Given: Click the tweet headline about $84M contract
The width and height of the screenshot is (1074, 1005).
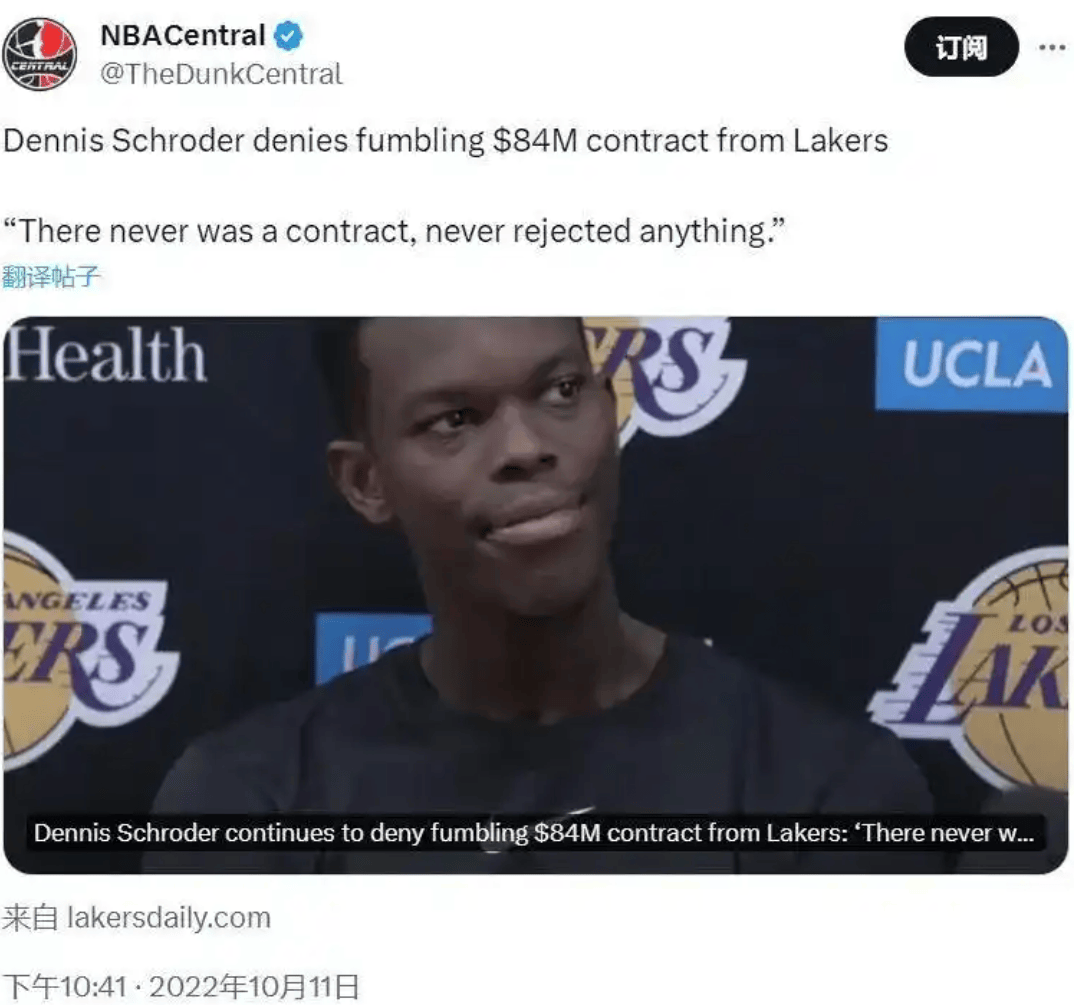Looking at the screenshot, I should tap(446, 141).
